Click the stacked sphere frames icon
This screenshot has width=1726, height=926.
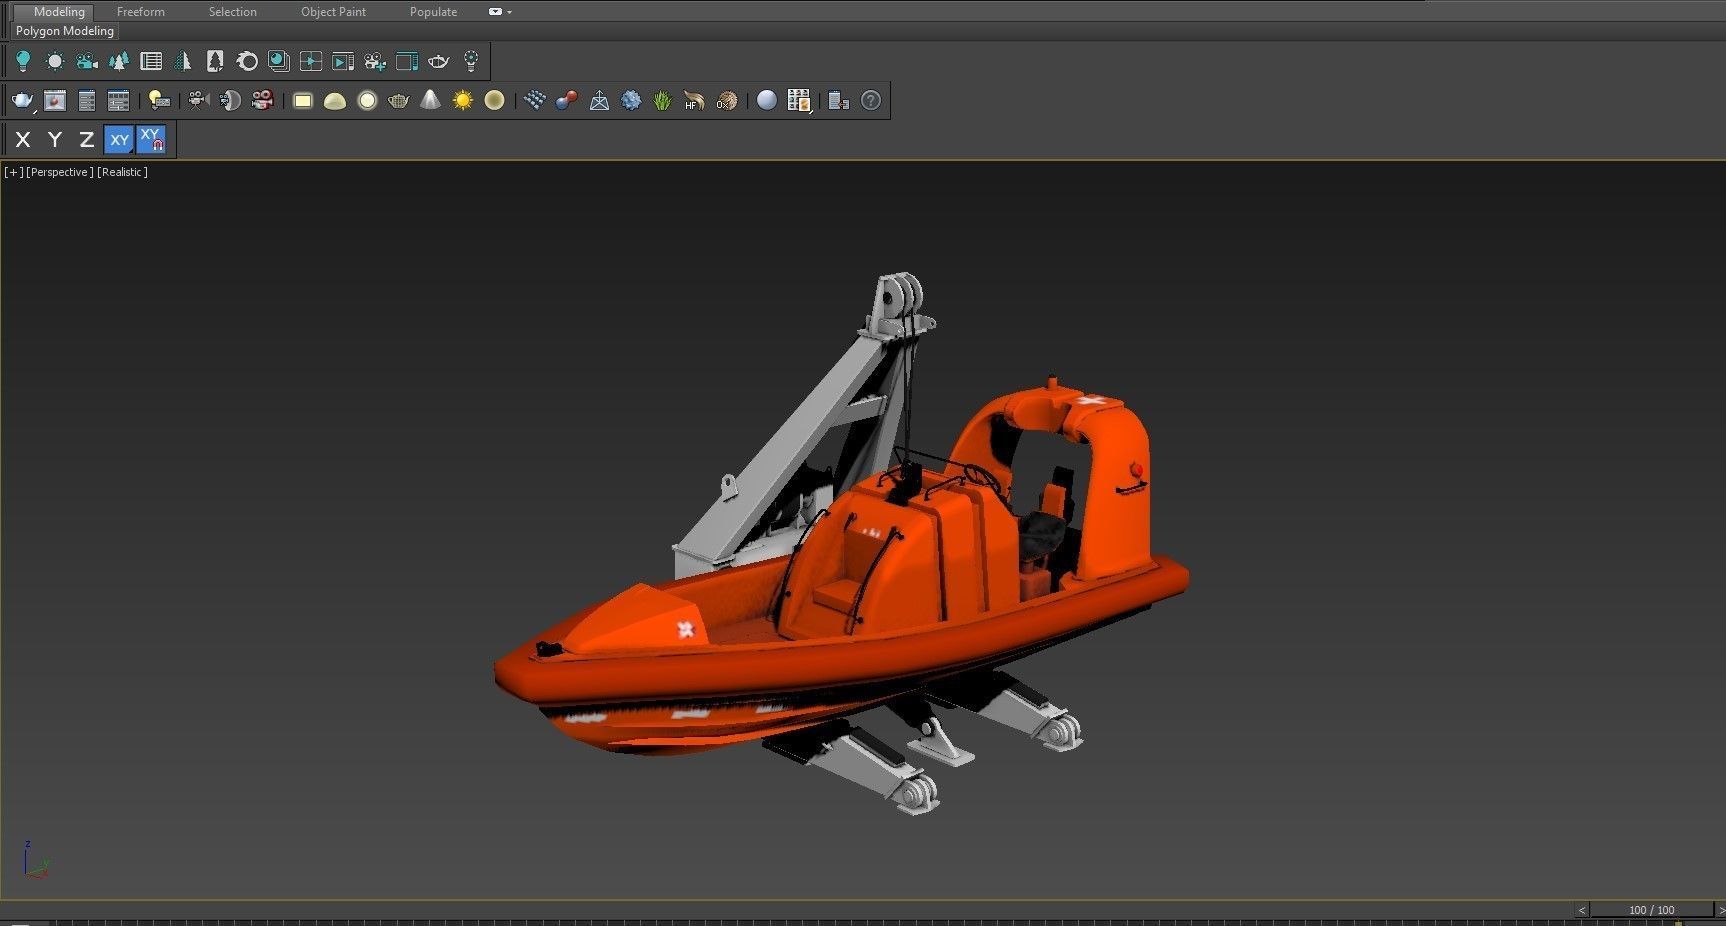279,61
